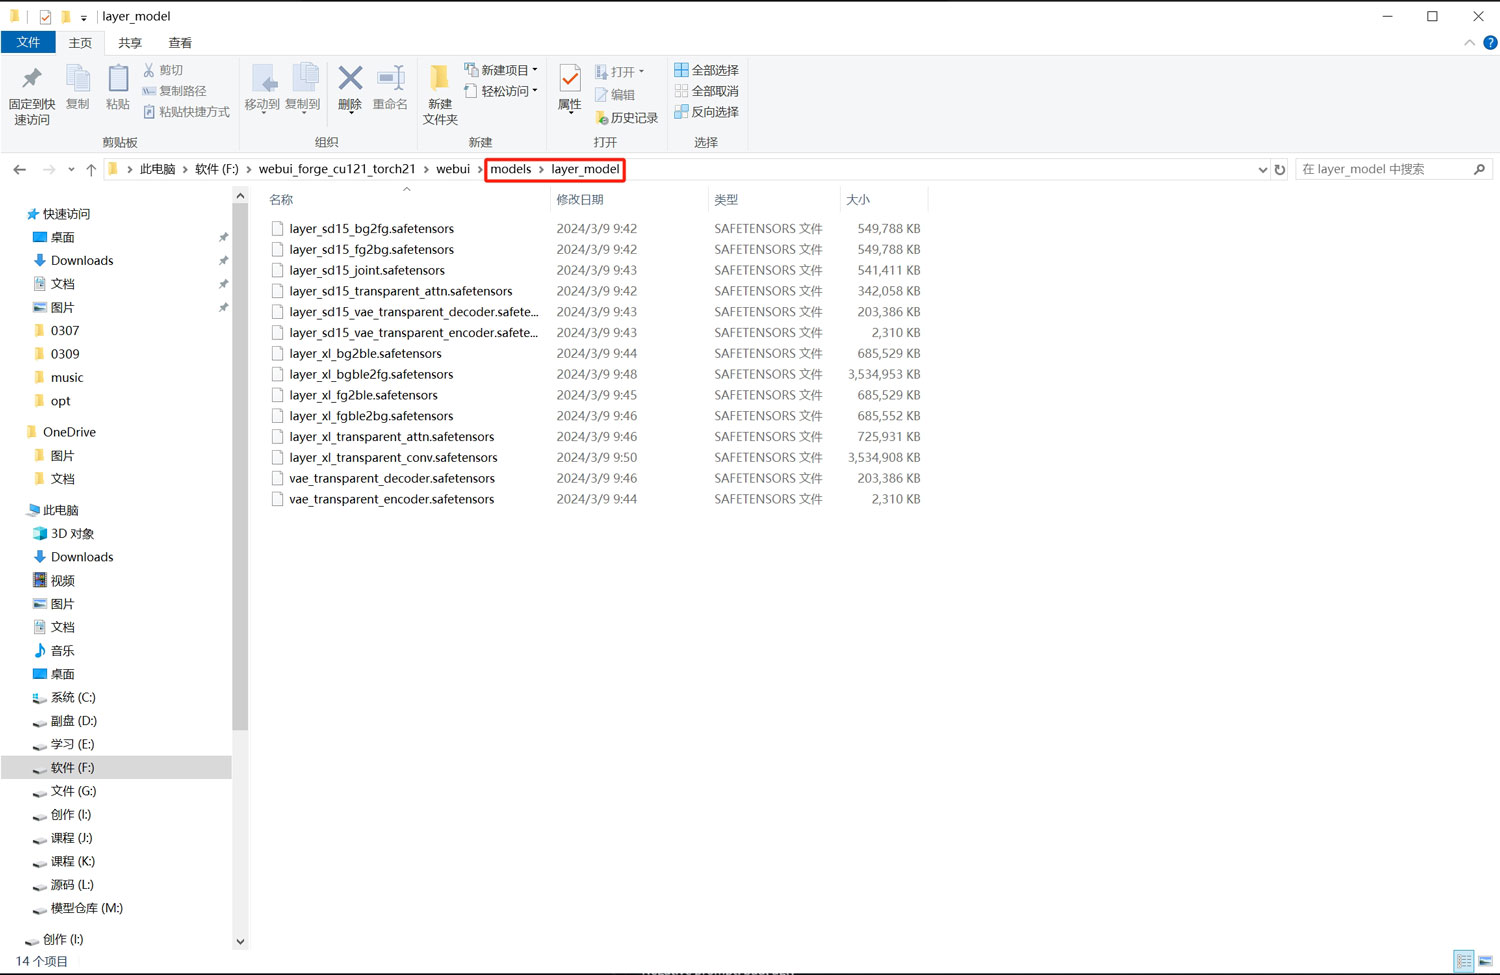Click the Select All icon
Viewport: 1500px width, 975px height.
tap(681, 70)
